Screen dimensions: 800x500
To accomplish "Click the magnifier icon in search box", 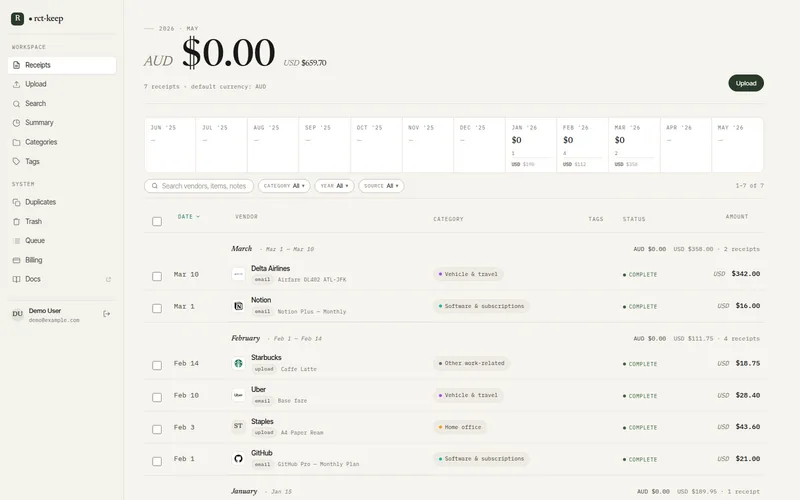I will (x=155, y=186).
